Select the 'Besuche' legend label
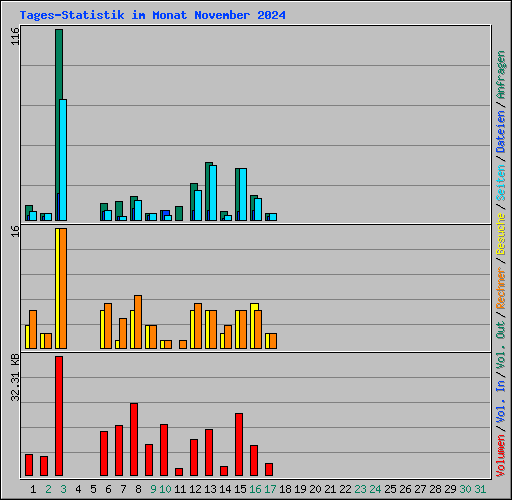512x500 pixels. [x=500, y=234]
